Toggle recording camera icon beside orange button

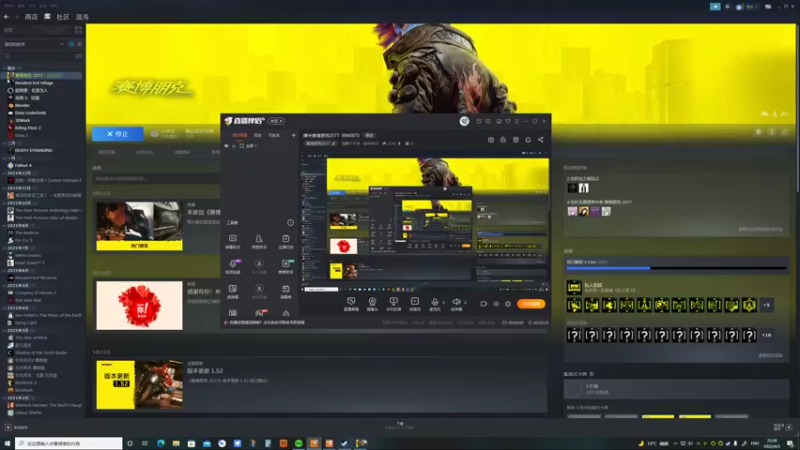(x=484, y=304)
